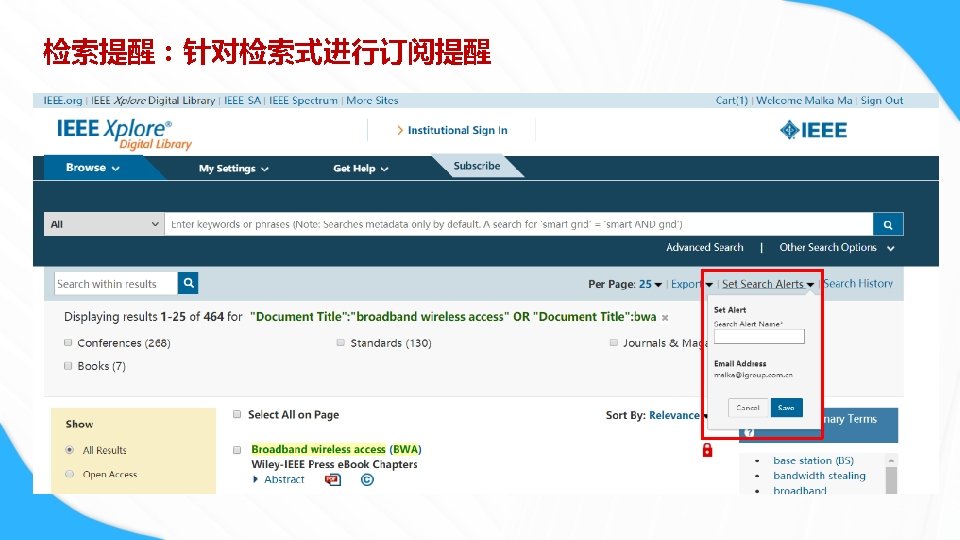Expand the Abstract disclosure triangle
The width and height of the screenshot is (960, 540).
point(255,479)
